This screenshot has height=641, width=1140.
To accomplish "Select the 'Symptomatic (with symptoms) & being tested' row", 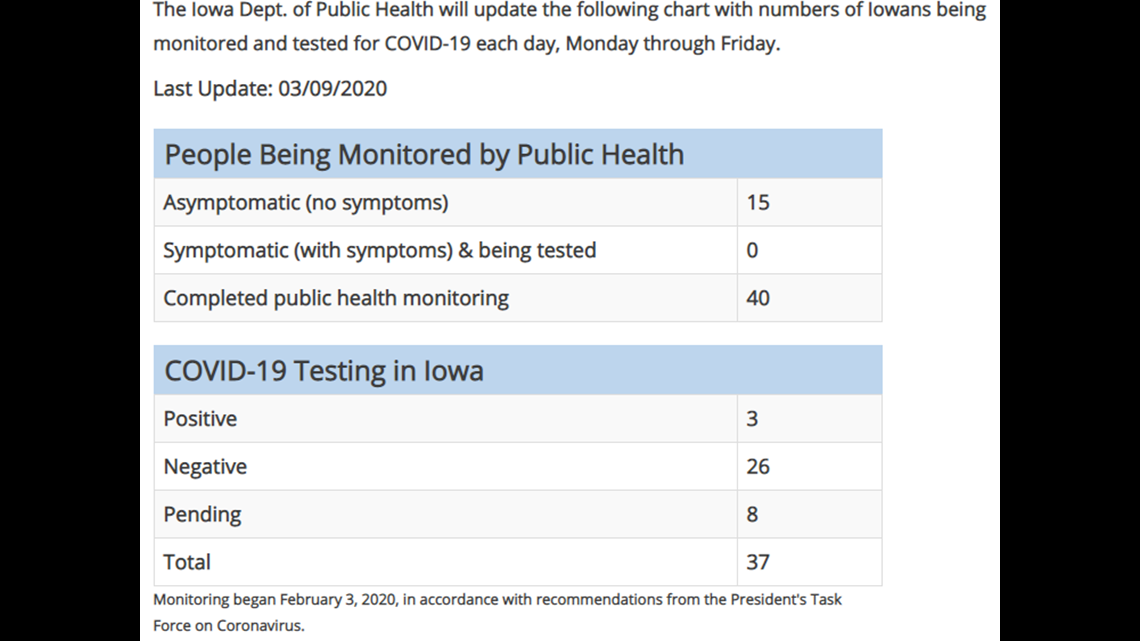I will coord(518,250).
